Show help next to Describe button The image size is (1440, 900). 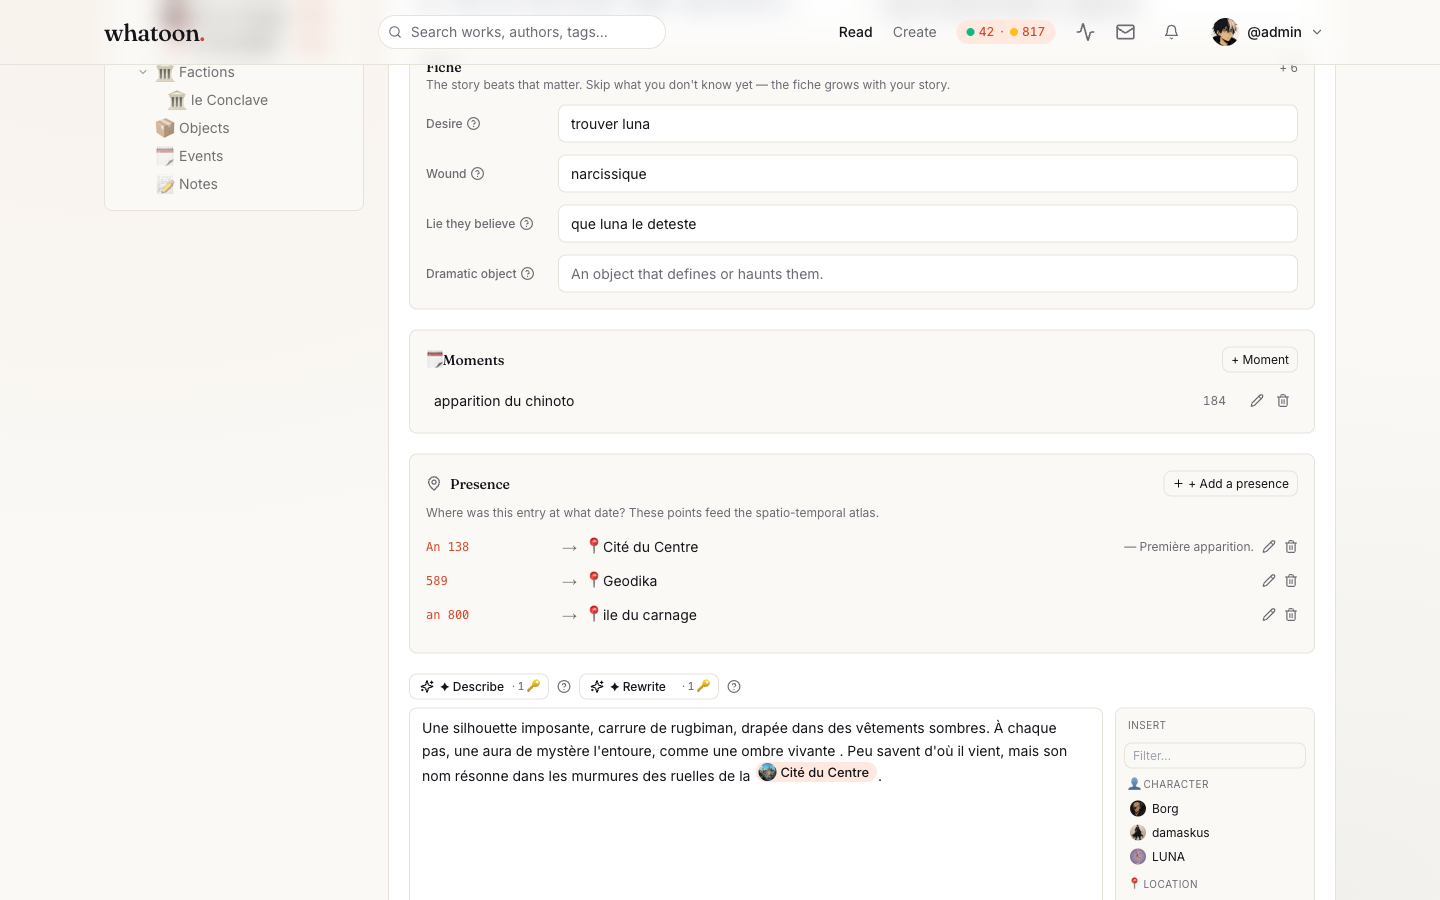point(564,687)
